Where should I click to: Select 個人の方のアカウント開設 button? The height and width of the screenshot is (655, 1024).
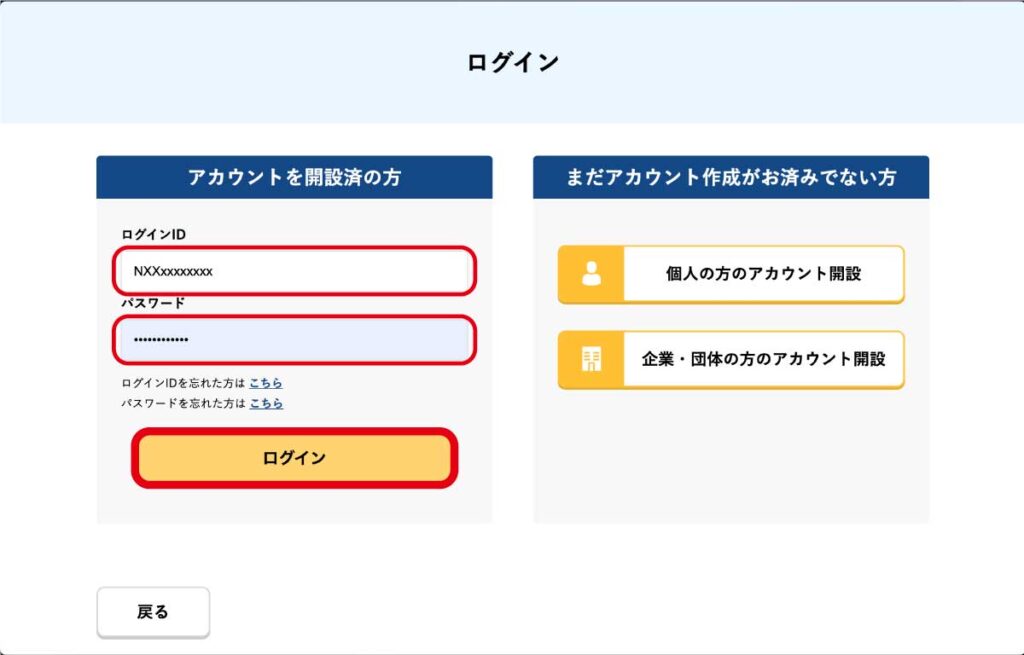tap(731, 274)
